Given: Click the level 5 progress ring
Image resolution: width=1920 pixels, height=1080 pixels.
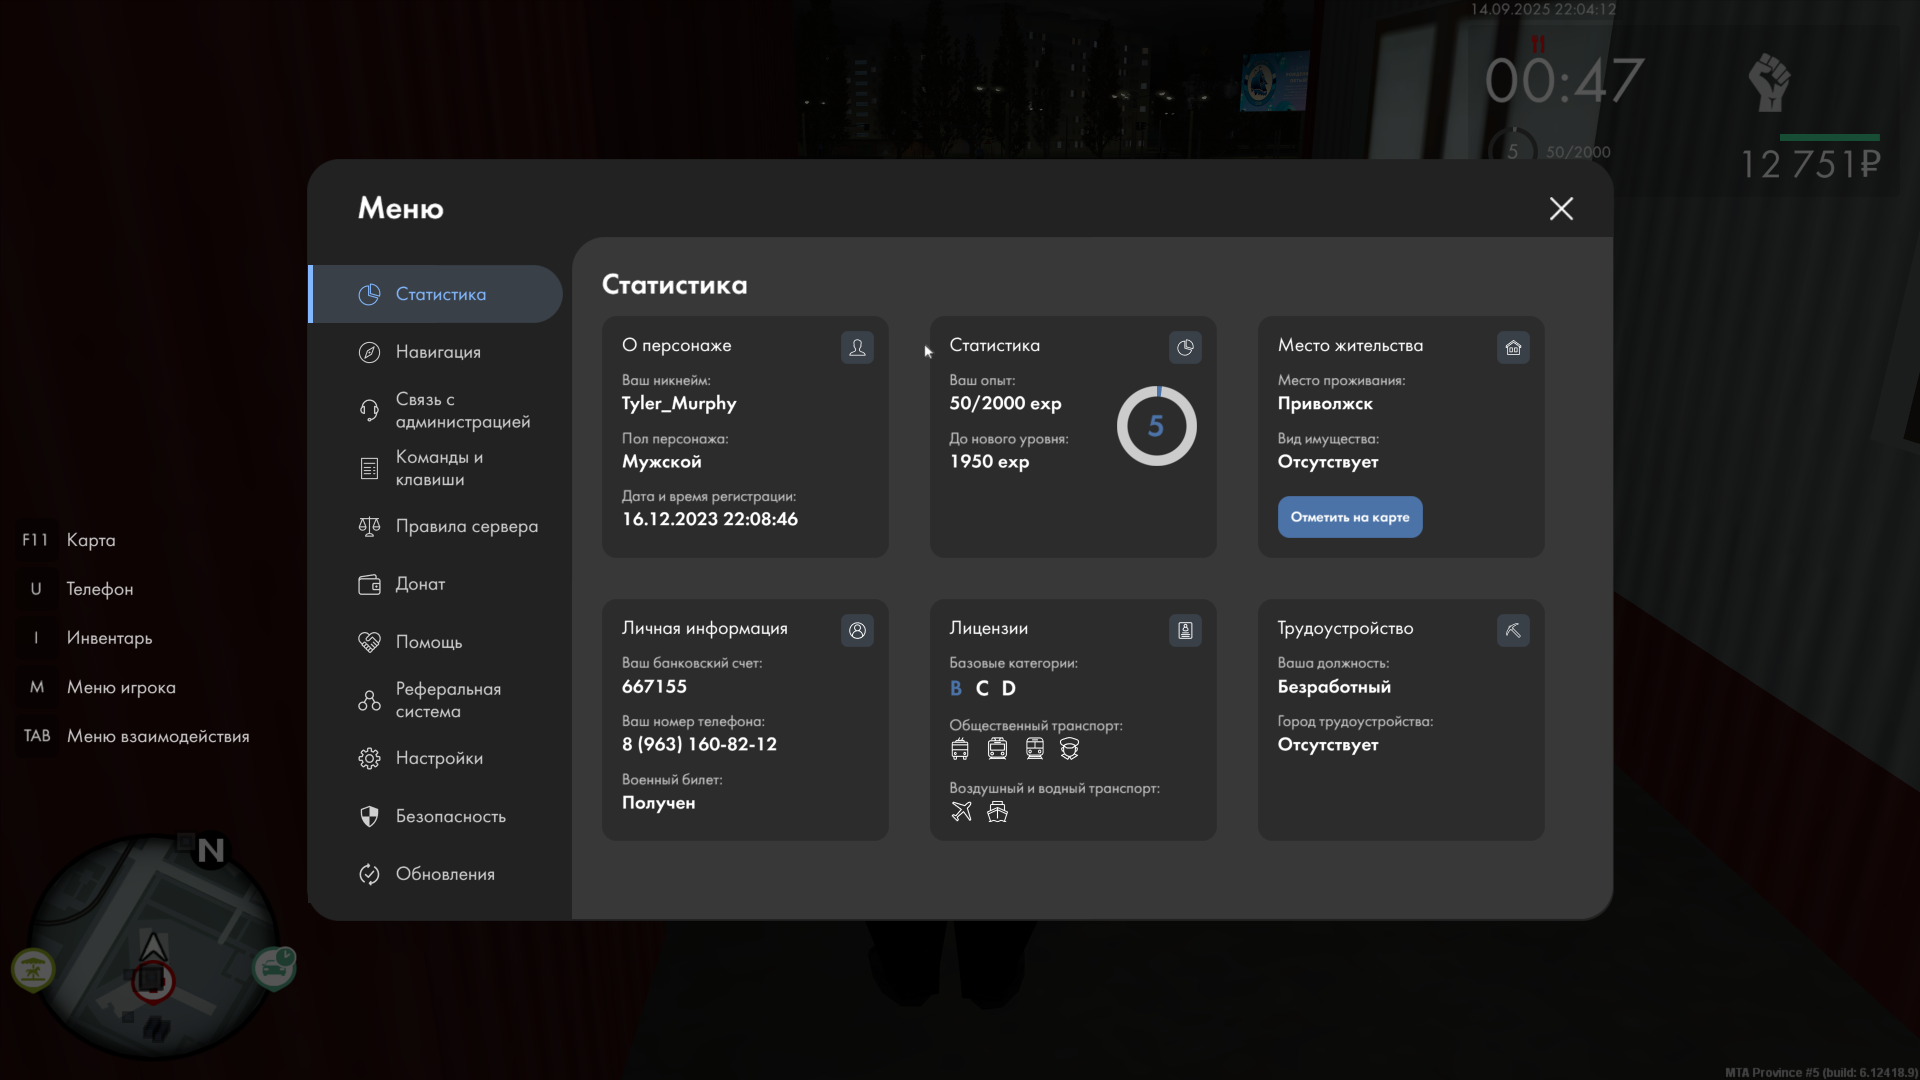Looking at the screenshot, I should tap(1156, 426).
